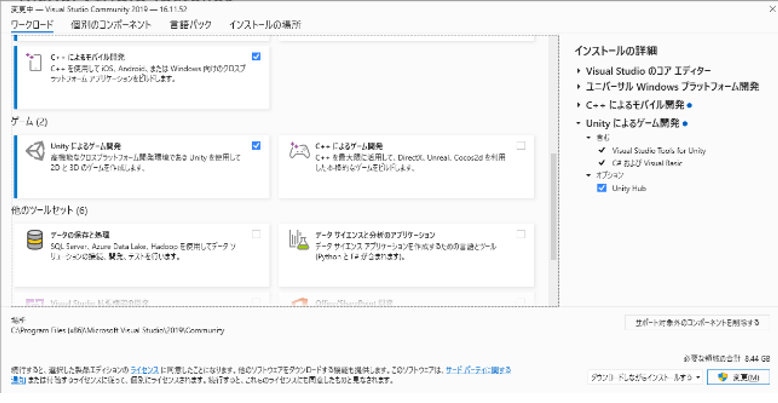Click the license hyperlink
Image resolution: width=778 pixels, height=403 pixels.
[144, 370]
